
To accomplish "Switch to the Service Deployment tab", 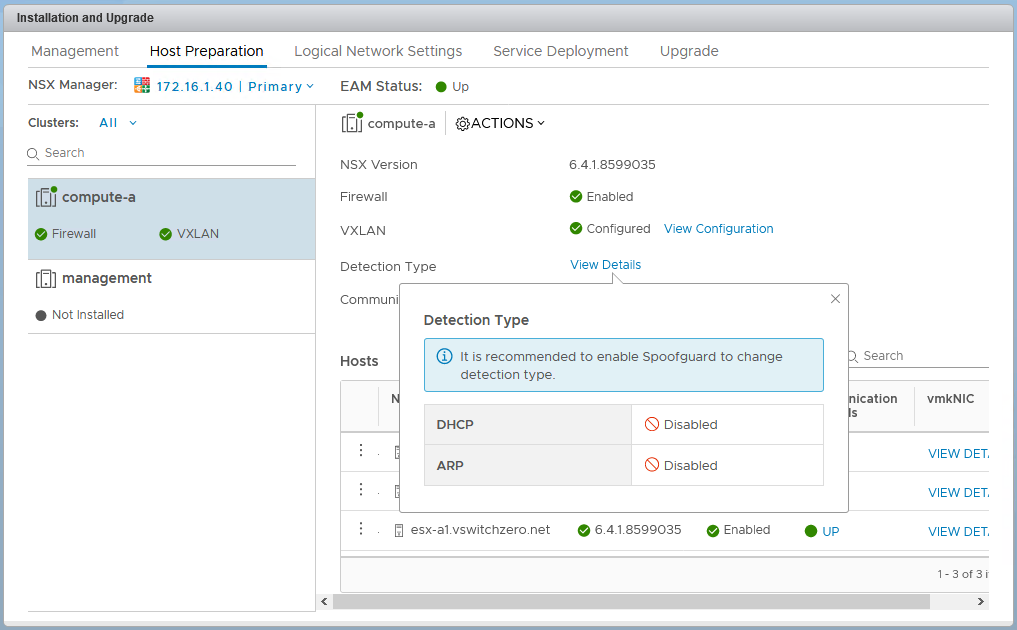I will [561, 51].
